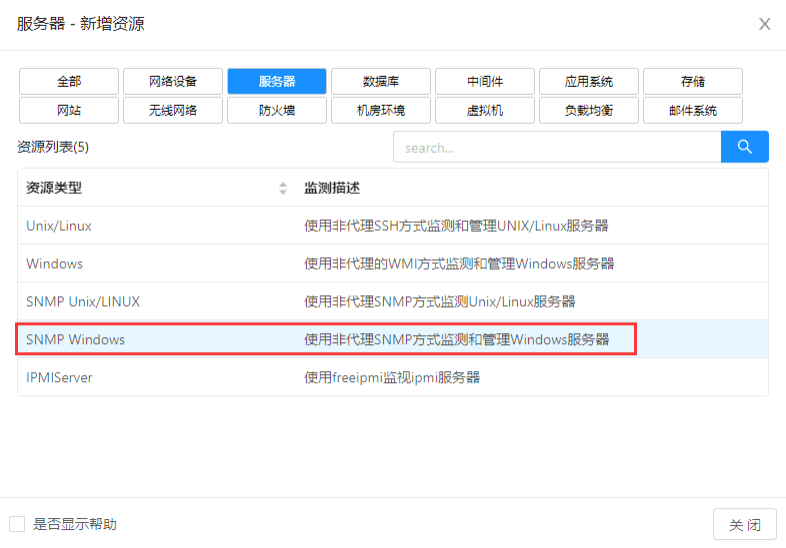Choose the 数据库 category filter
The image size is (786, 548).
click(381, 81)
